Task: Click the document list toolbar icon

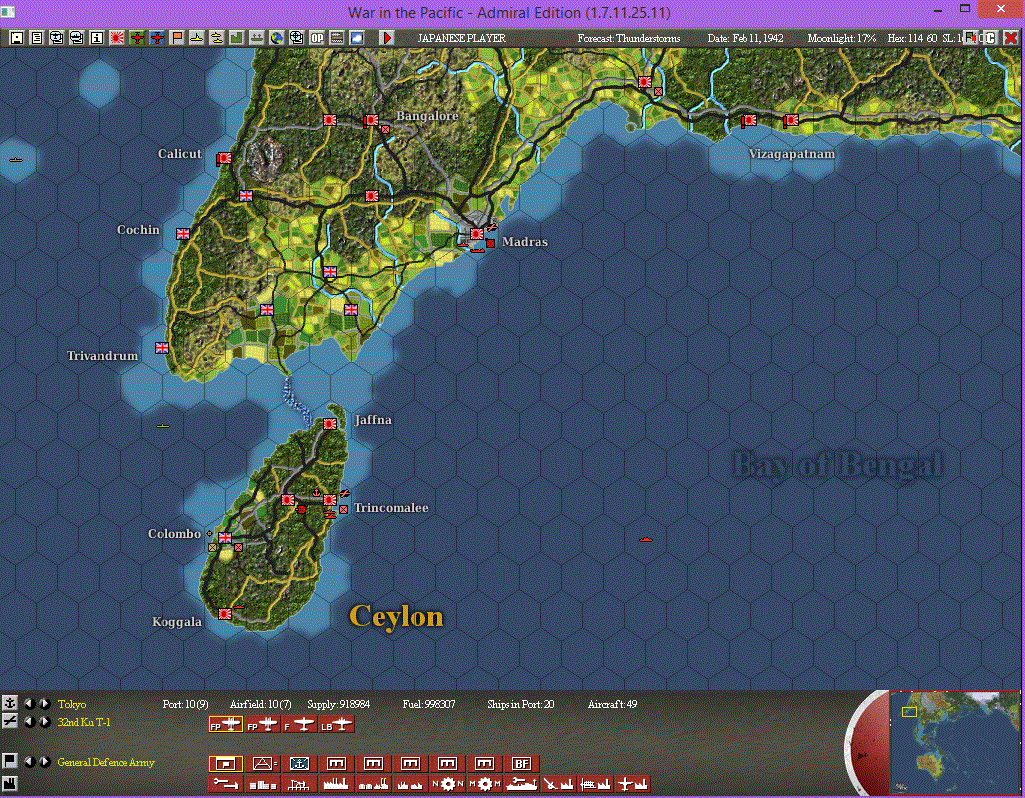Action: tap(37, 38)
